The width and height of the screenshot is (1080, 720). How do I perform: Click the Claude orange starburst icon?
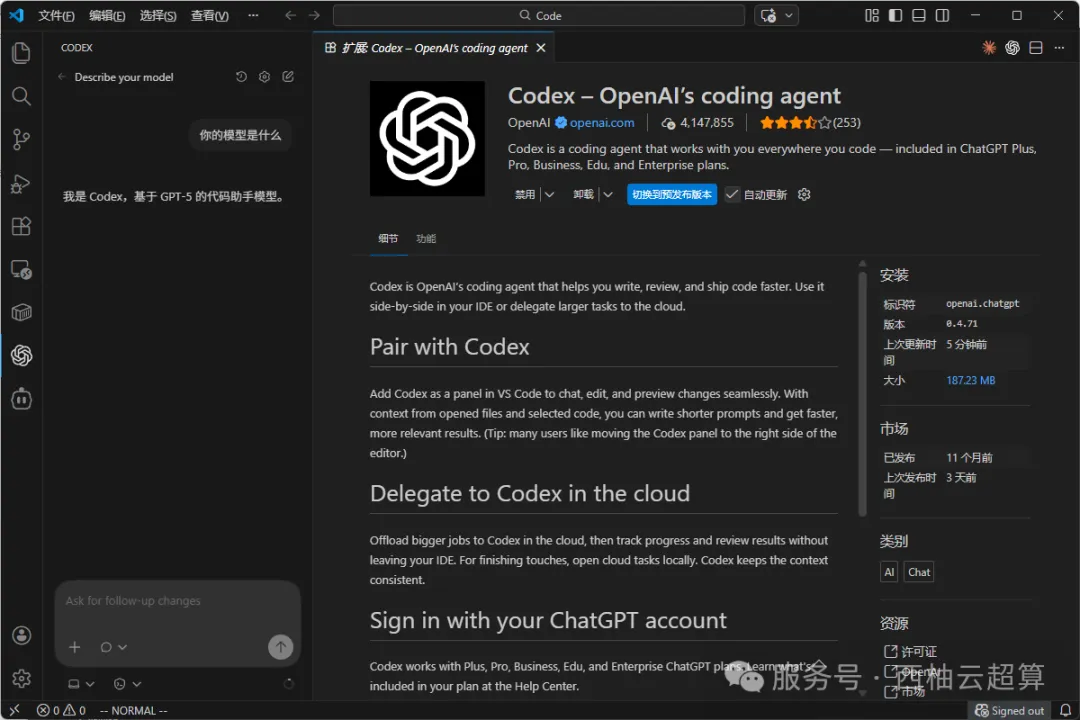(989, 48)
